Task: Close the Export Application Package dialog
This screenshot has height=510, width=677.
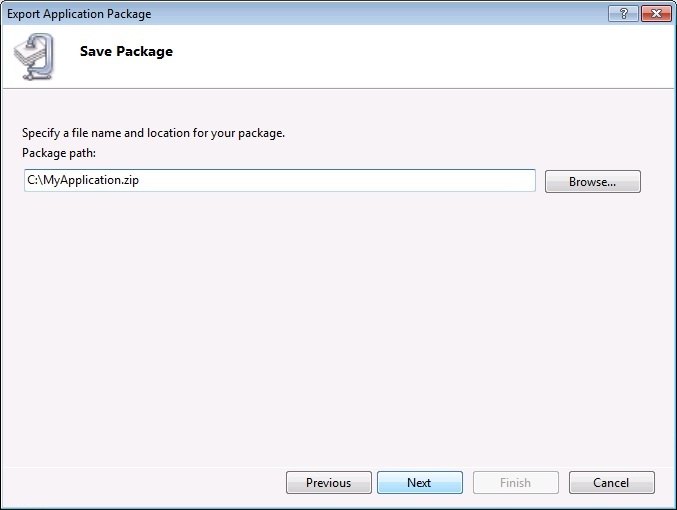Action: tap(655, 14)
